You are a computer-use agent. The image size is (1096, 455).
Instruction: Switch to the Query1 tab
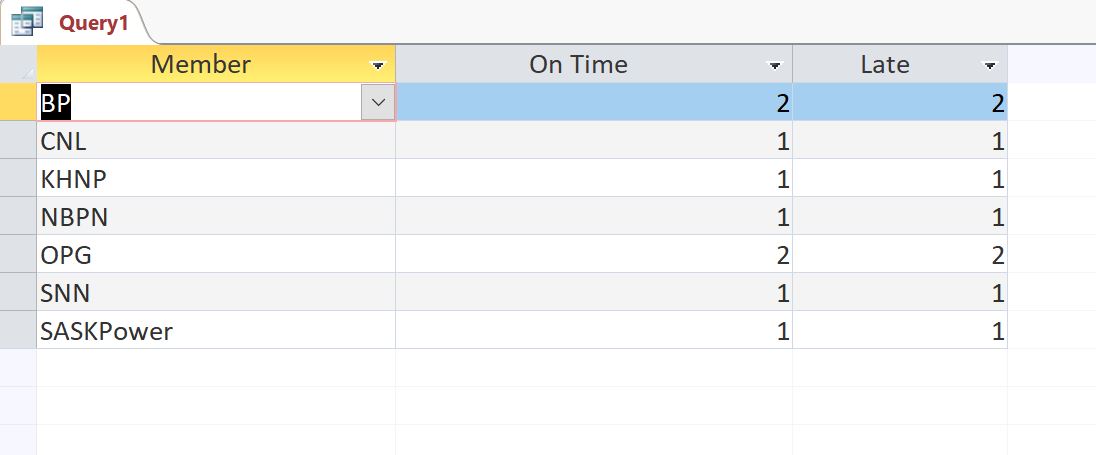pos(93,23)
